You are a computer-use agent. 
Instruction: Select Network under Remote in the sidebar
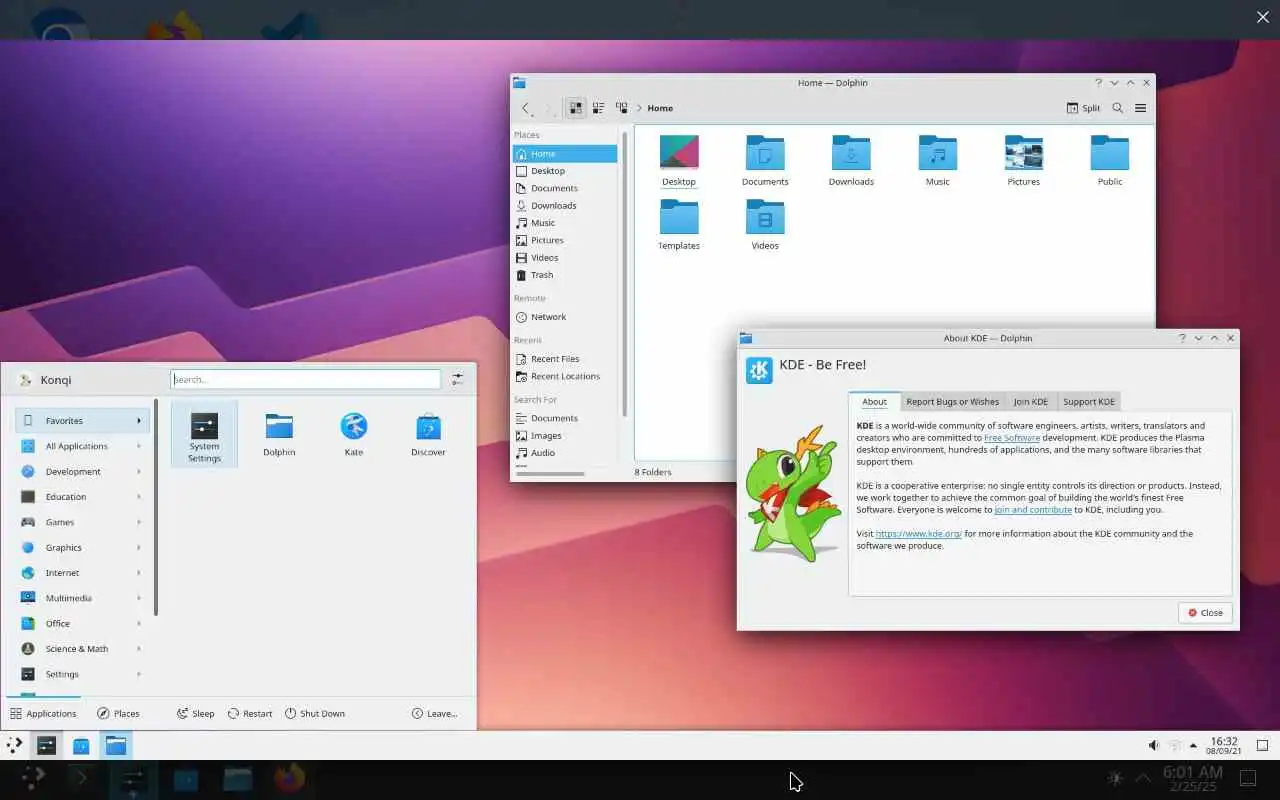(565, 317)
